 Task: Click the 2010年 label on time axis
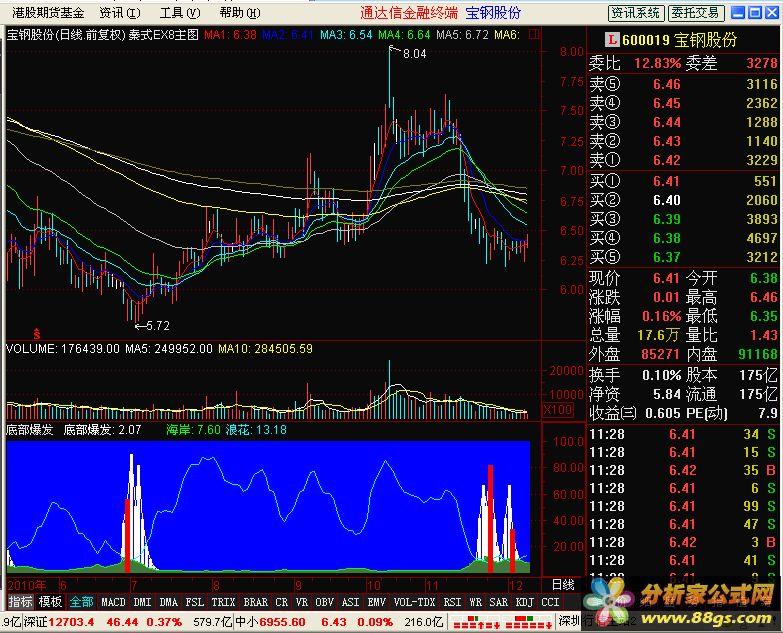27,585
